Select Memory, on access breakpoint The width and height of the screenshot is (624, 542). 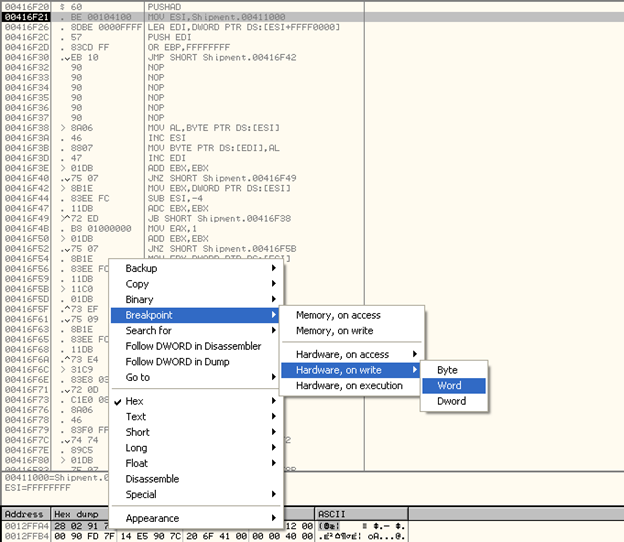click(338, 315)
